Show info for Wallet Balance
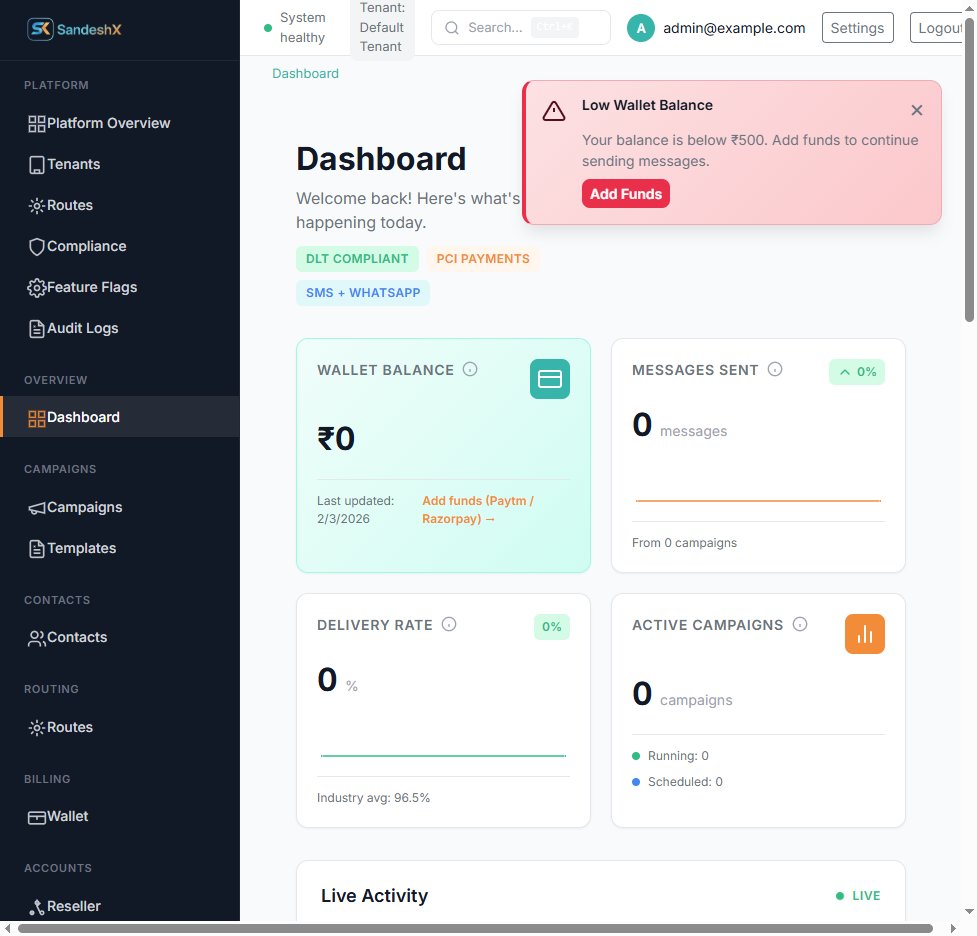The width and height of the screenshot is (977, 936). tap(470, 370)
